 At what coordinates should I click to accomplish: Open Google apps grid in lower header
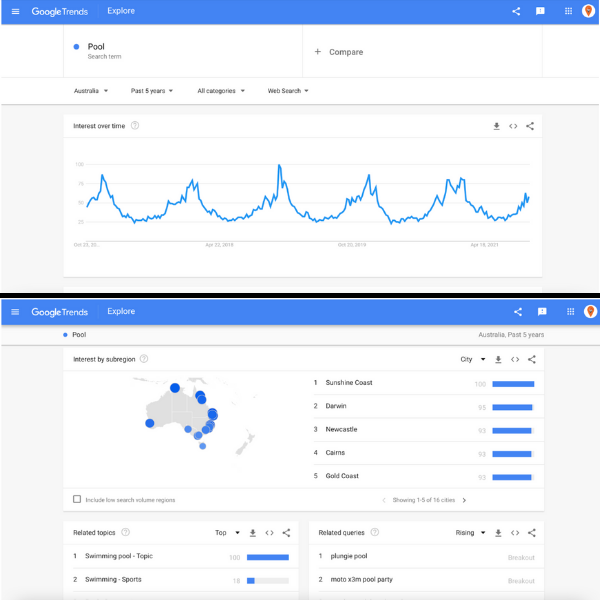(570, 311)
